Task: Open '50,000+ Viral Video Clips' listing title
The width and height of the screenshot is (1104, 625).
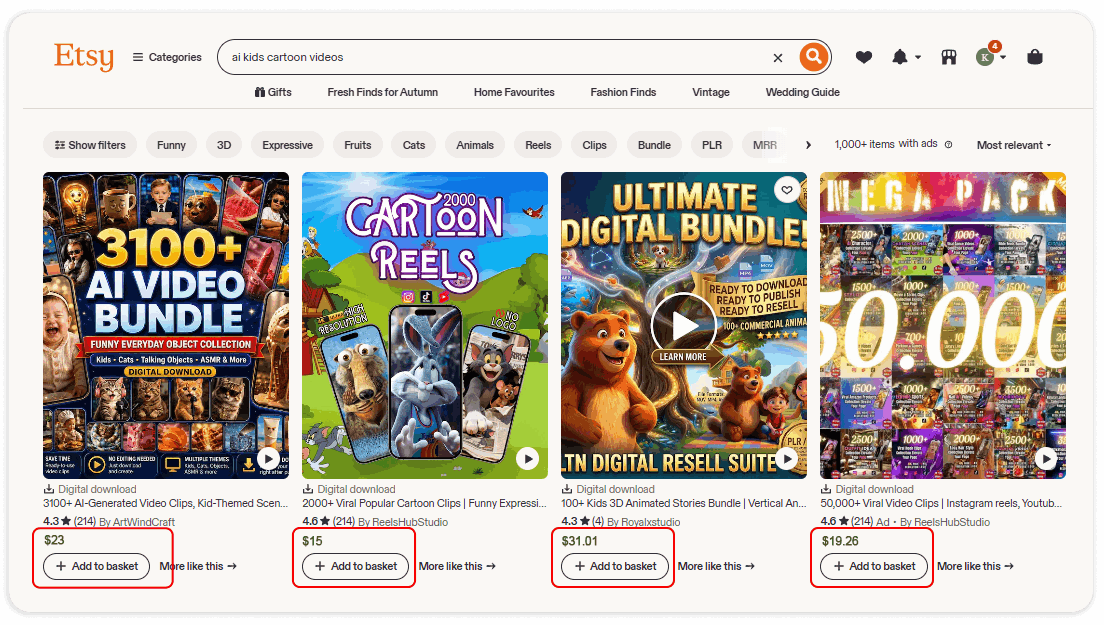Action: (x=941, y=503)
